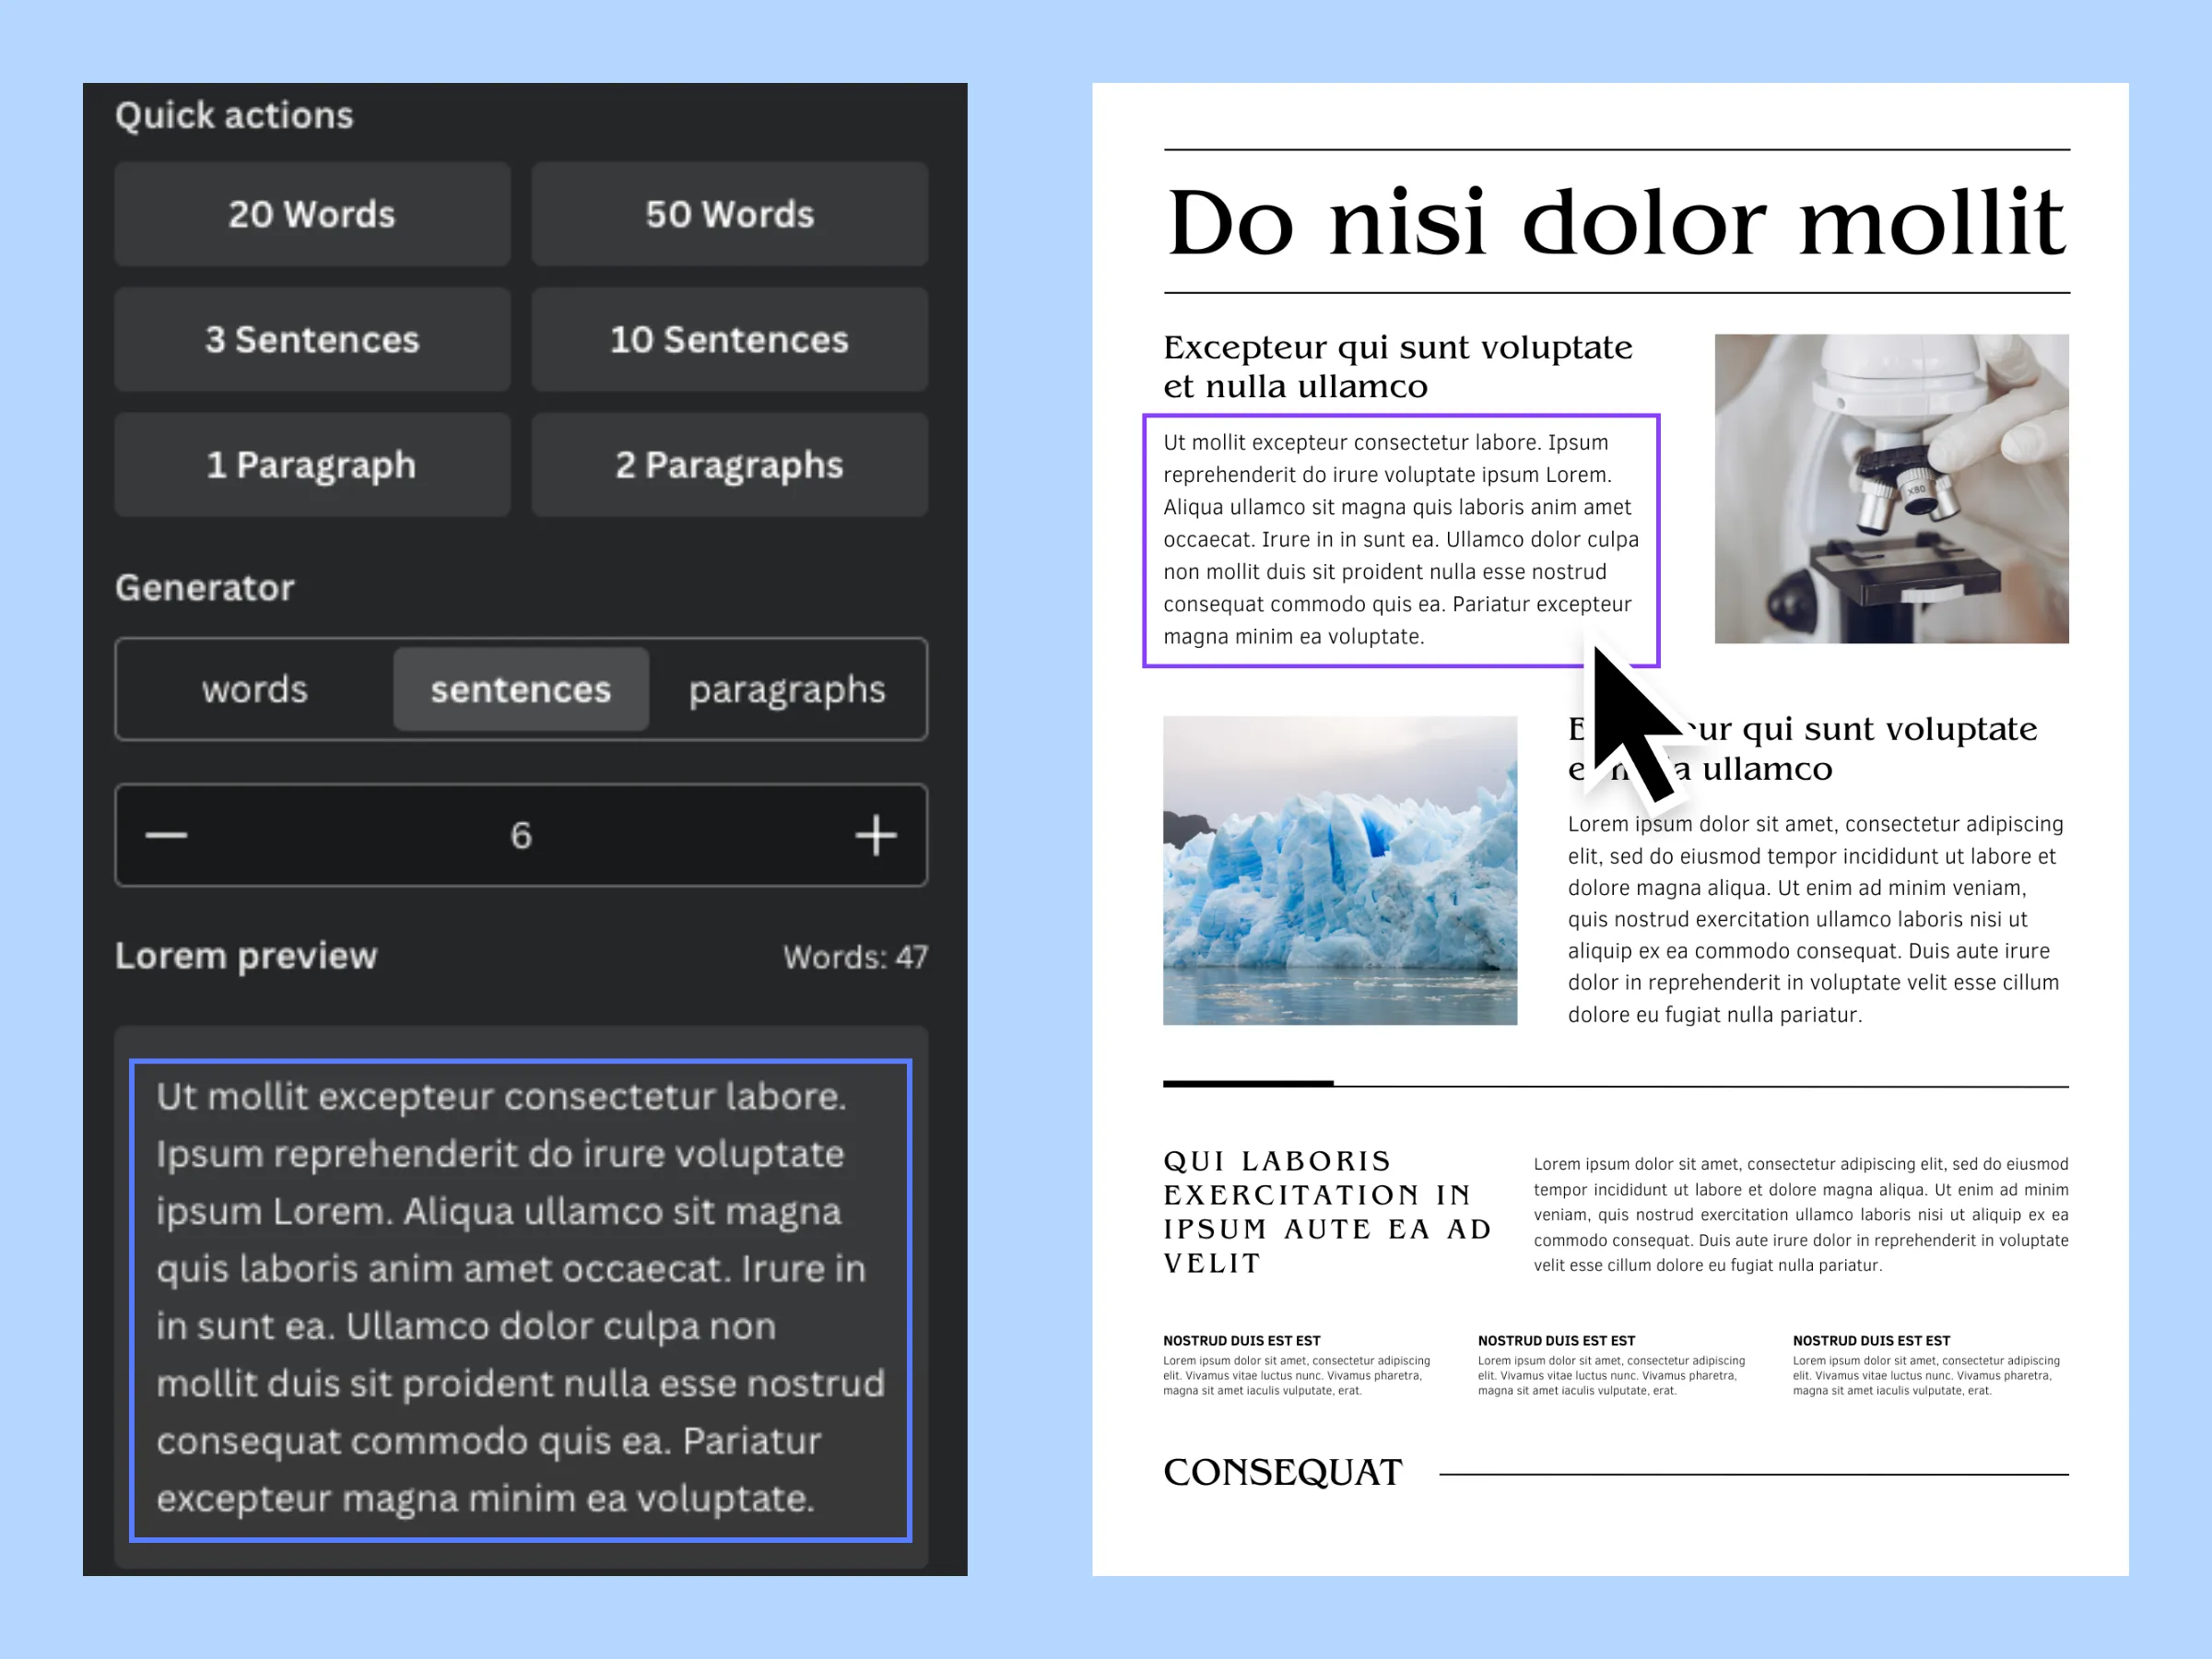This screenshot has height=1659, width=2212.
Task: Click the 'QUI LABORIS EXERCITATION' heading
Action: [x=1327, y=1212]
